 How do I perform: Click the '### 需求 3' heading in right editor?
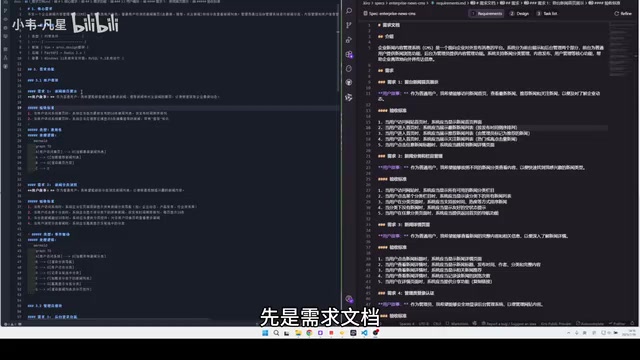tap(404, 224)
